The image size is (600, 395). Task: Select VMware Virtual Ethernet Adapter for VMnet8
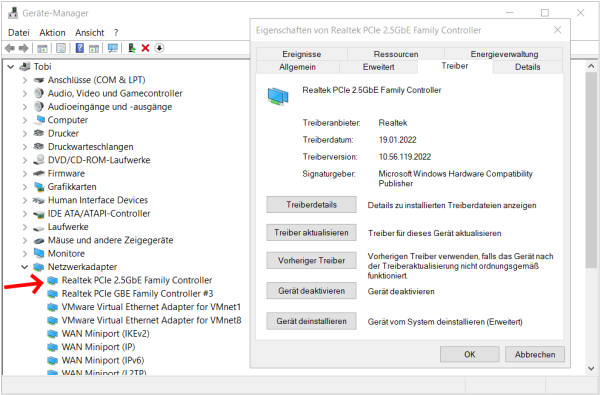[152, 320]
